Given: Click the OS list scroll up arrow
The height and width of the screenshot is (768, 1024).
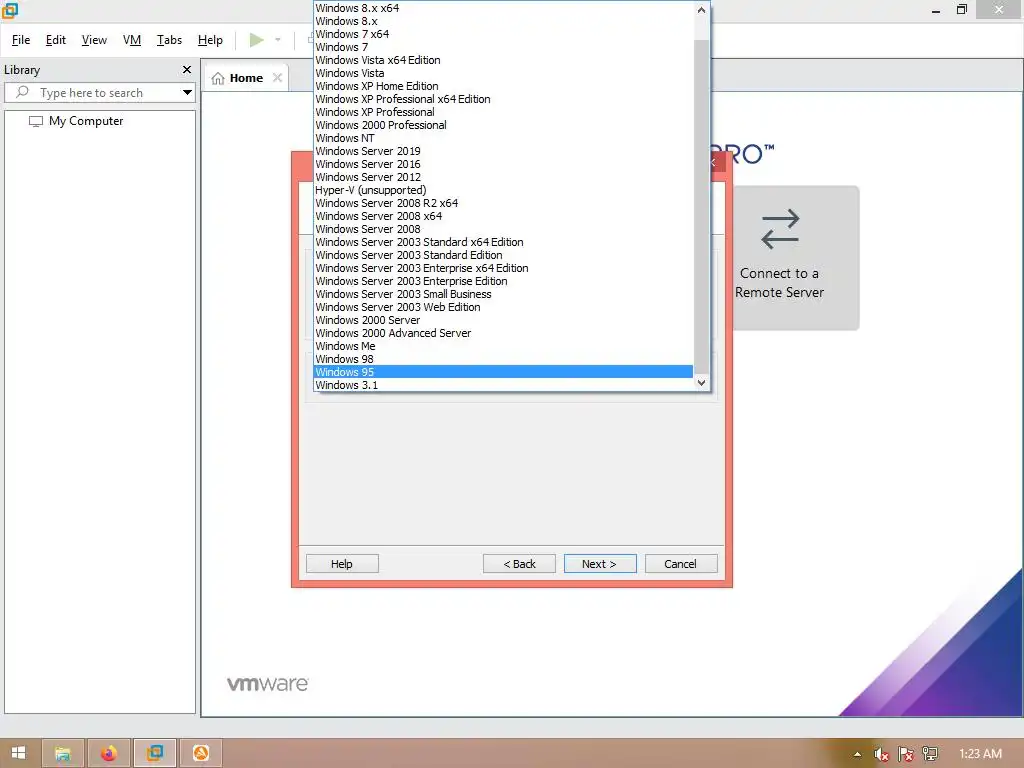Looking at the screenshot, I should coord(701,10).
